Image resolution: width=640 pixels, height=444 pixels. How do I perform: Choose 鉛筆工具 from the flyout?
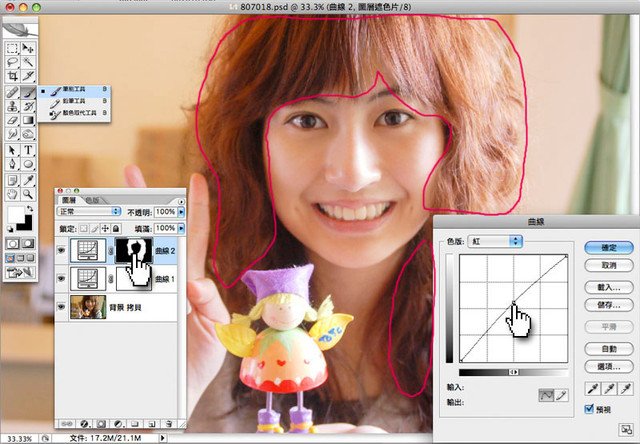[x=74, y=101]
